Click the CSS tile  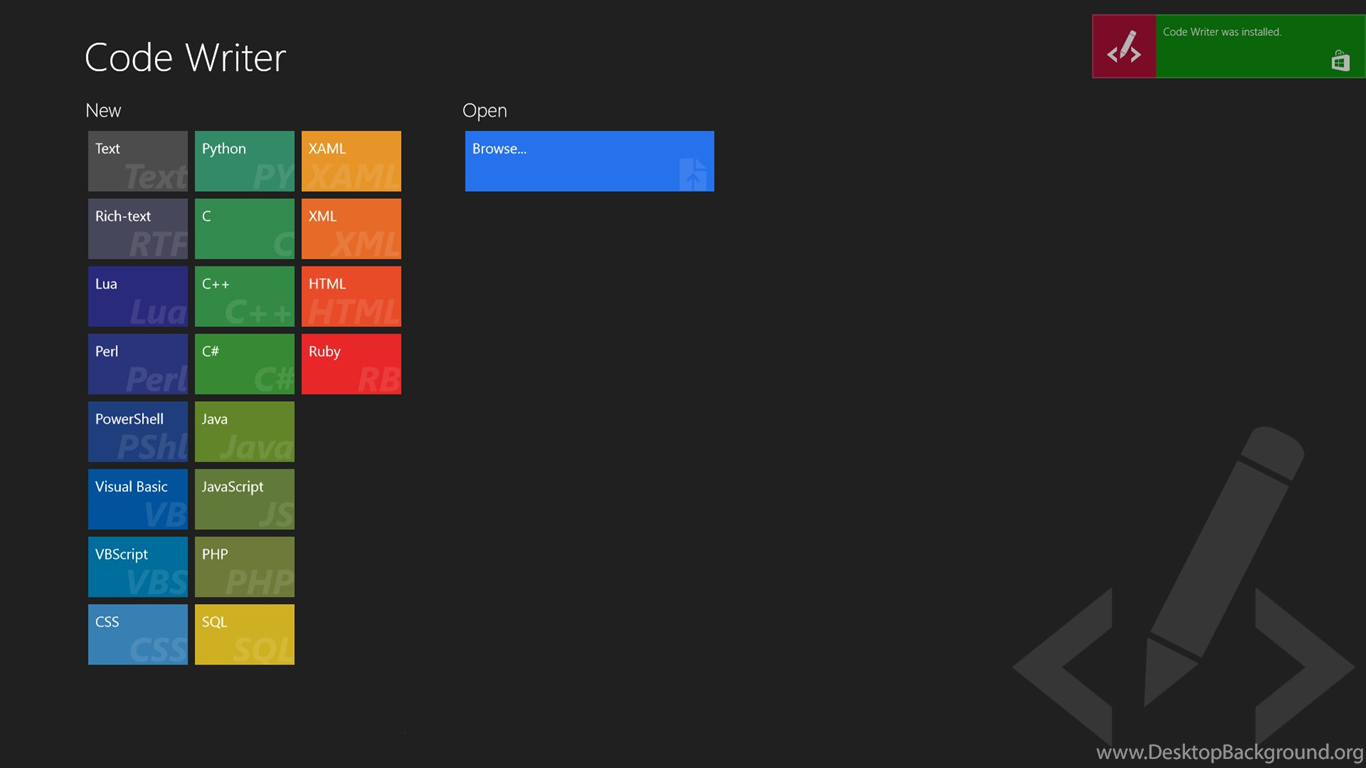click(x=138, y=634)
